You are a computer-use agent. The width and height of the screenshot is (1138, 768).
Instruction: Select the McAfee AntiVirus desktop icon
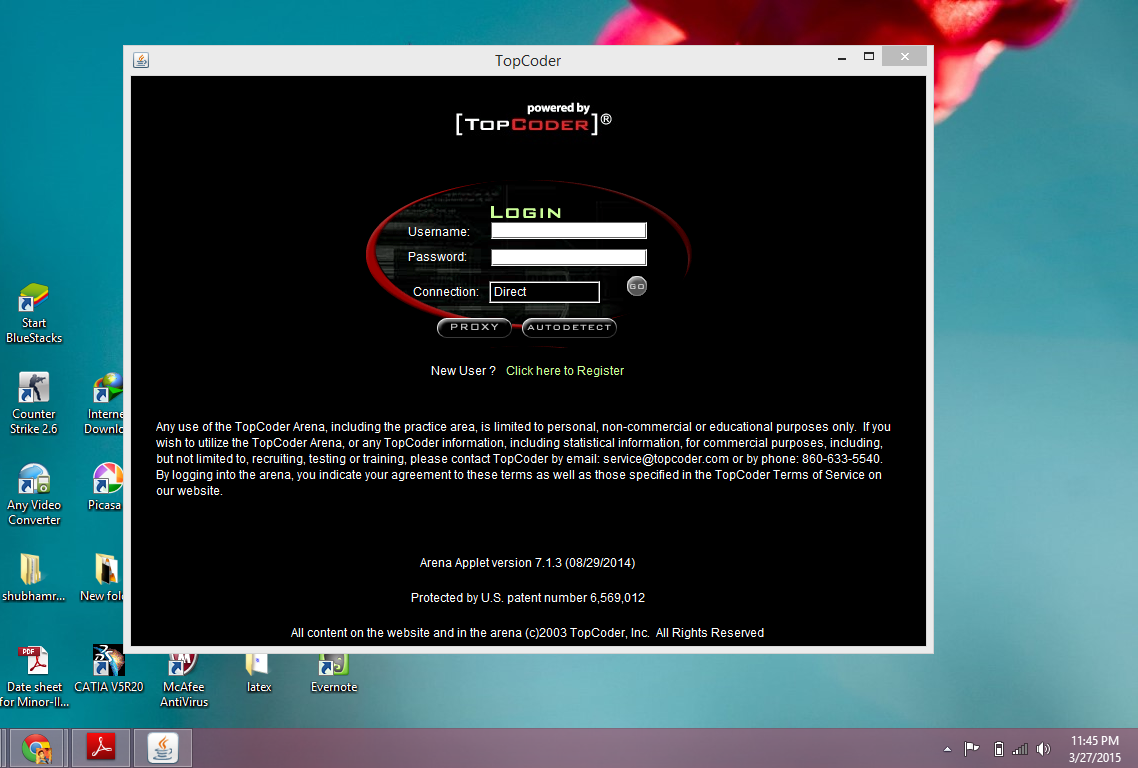184,680
